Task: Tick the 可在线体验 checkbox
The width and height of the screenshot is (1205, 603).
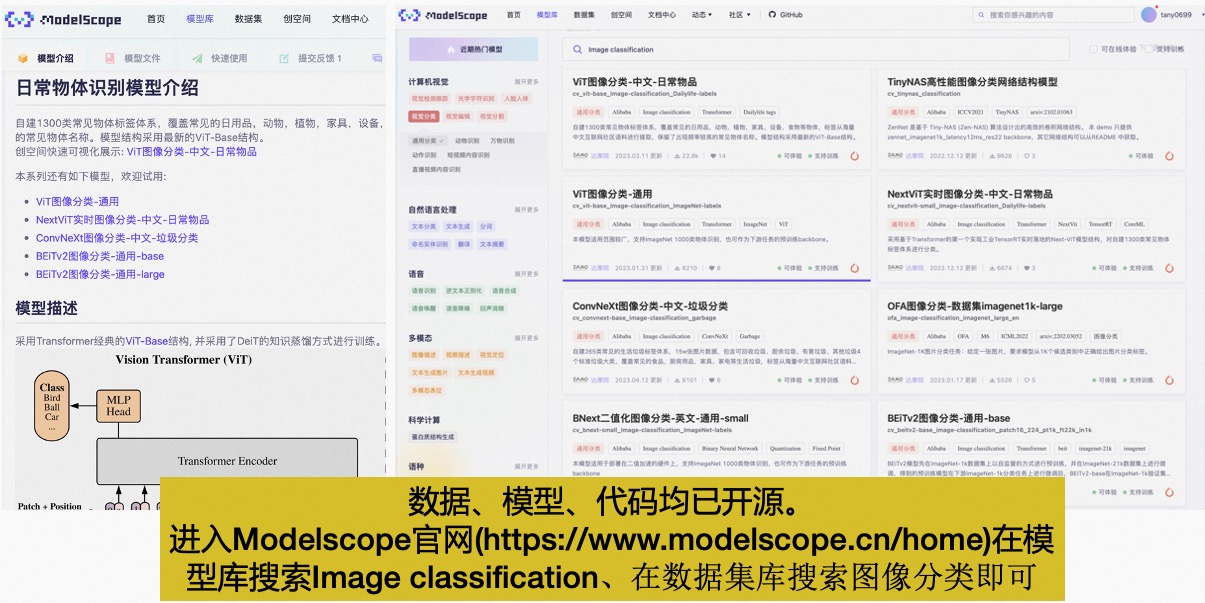Action: click(1093, 49)
